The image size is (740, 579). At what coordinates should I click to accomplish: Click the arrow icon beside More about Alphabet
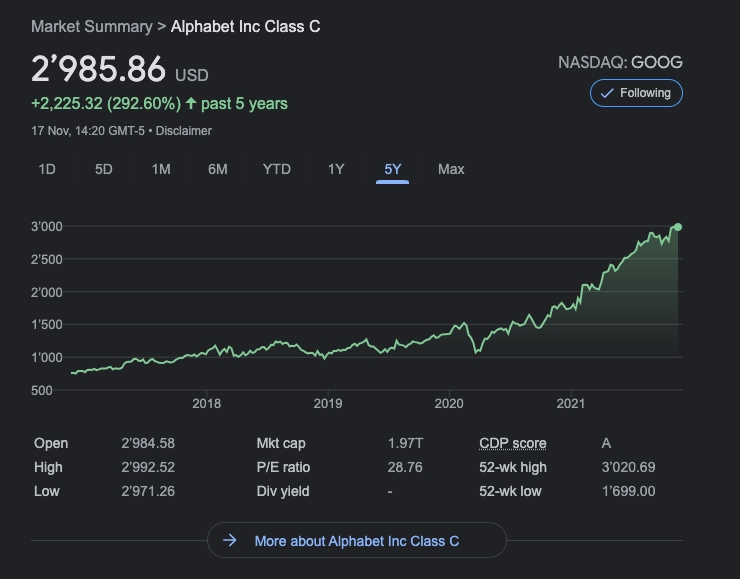click(x=230, y=540)
